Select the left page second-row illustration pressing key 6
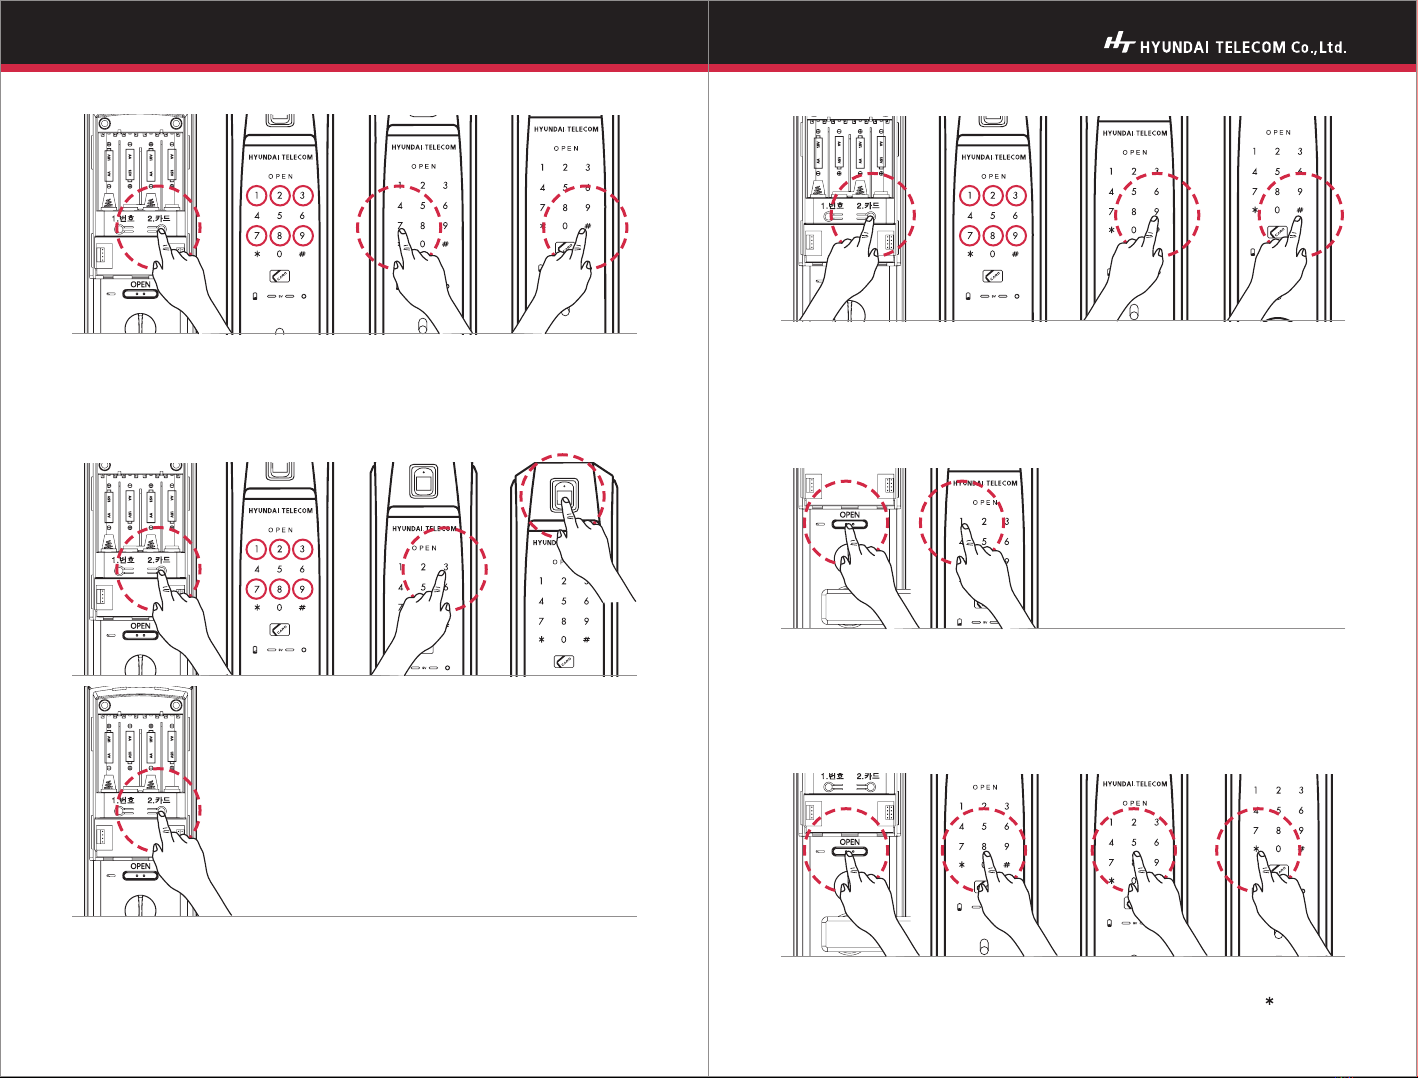 [x=428, y=569]
